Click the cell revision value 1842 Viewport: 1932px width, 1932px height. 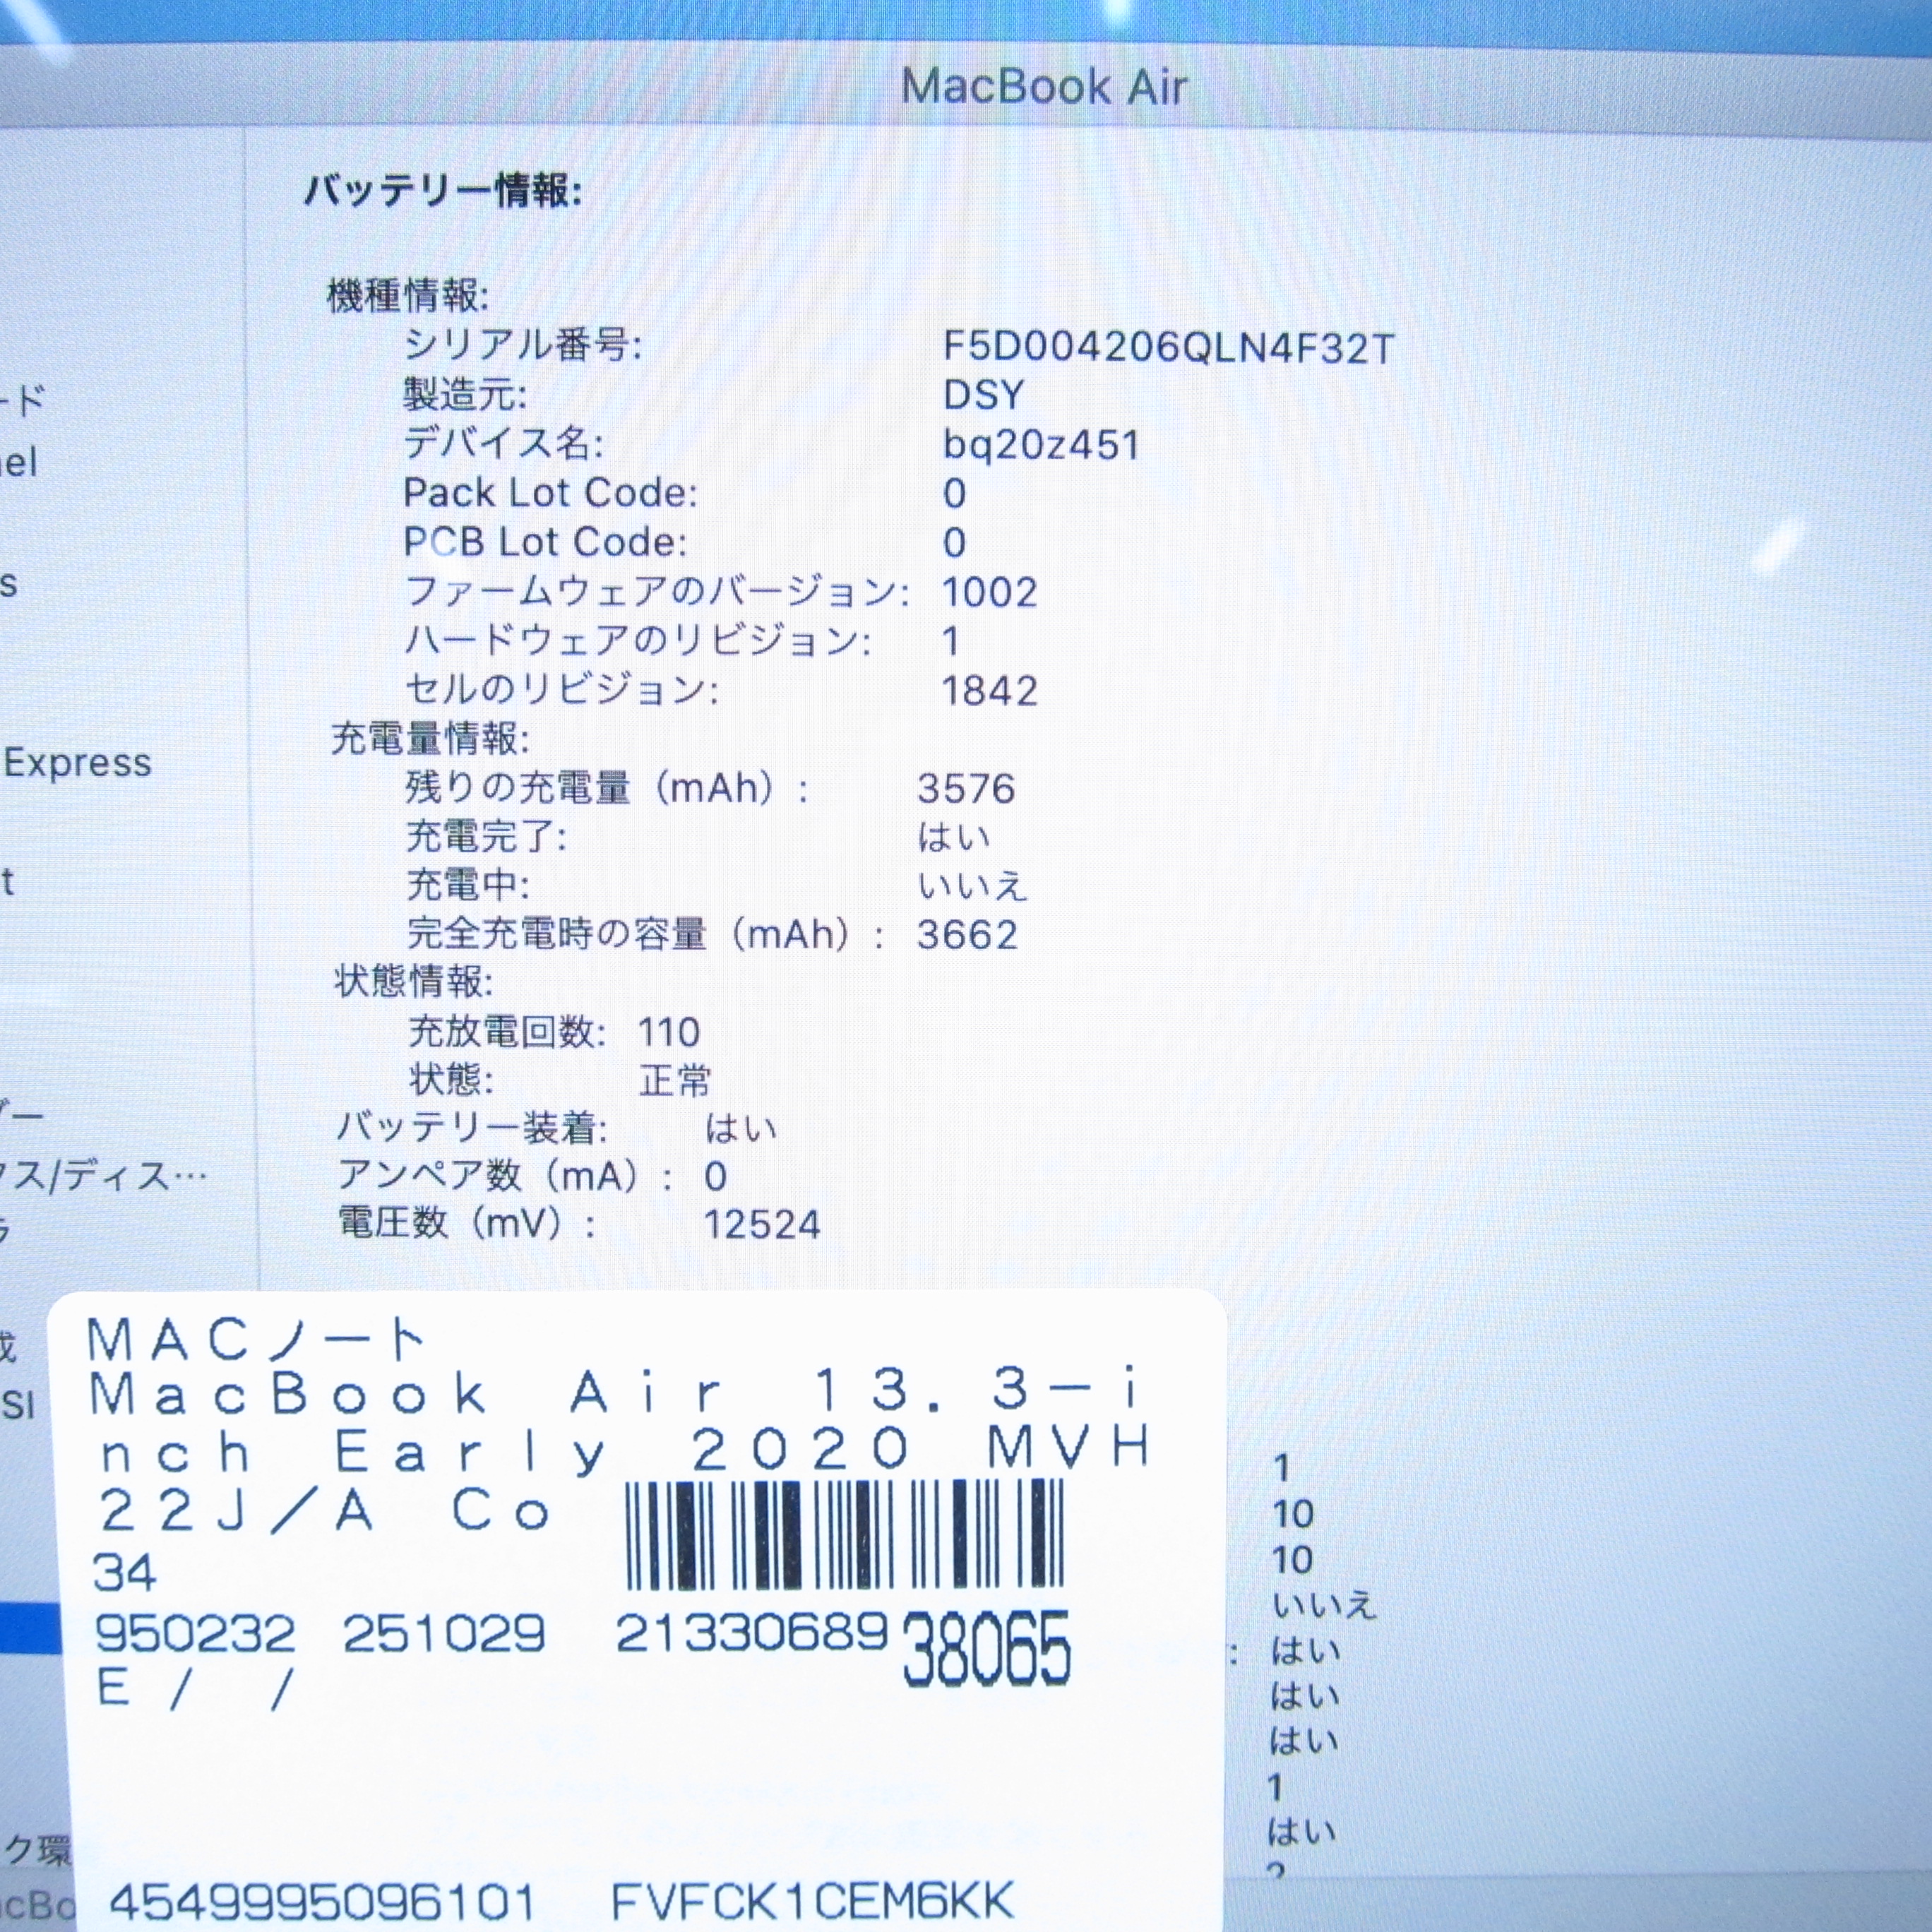coord(989,690)
